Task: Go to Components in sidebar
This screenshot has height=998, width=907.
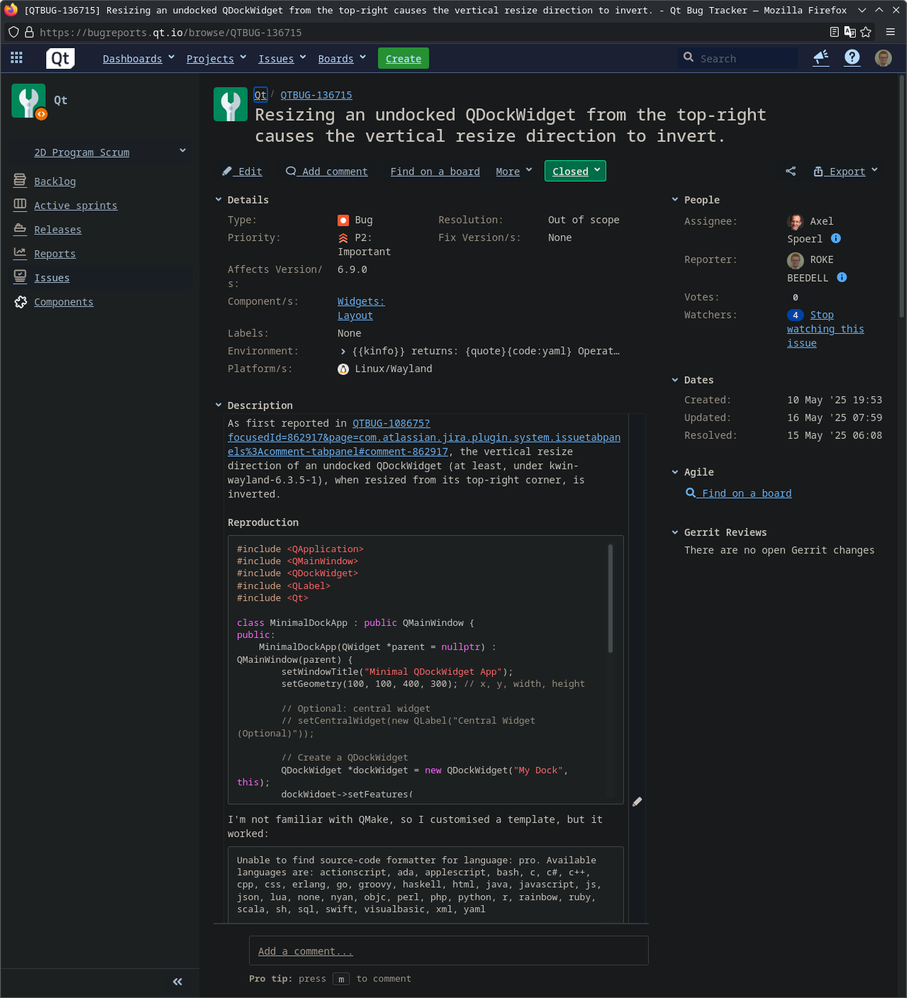Action: point(64,302)
